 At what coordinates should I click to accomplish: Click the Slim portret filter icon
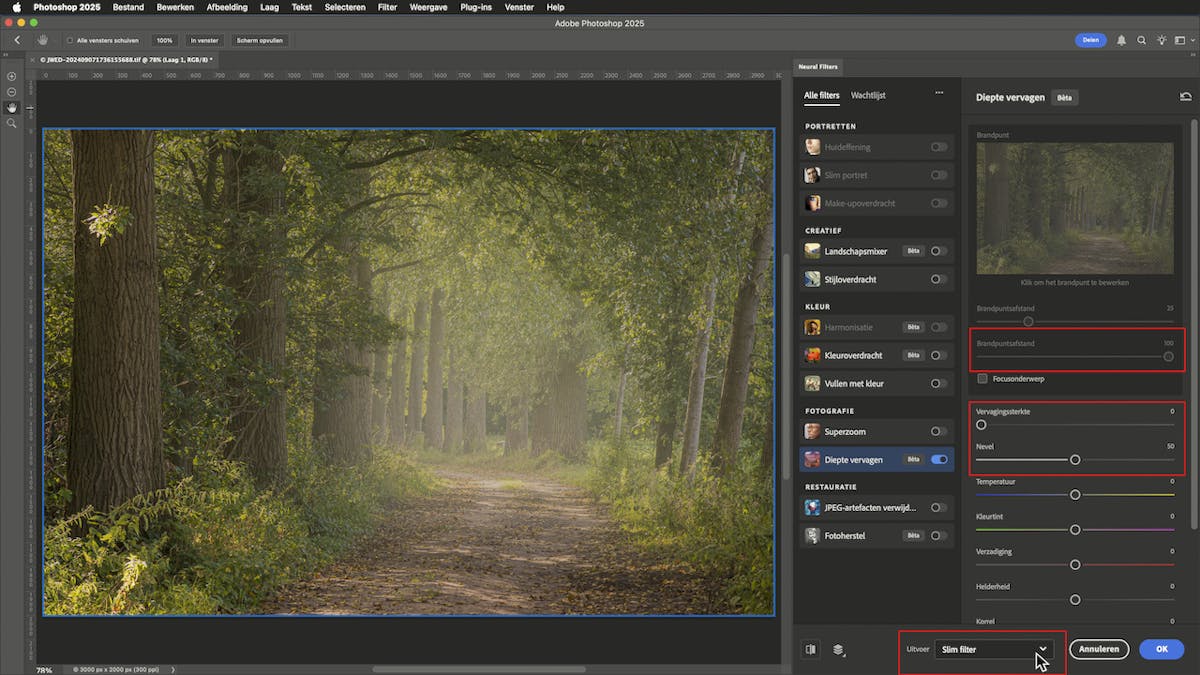tap(813, 175)
